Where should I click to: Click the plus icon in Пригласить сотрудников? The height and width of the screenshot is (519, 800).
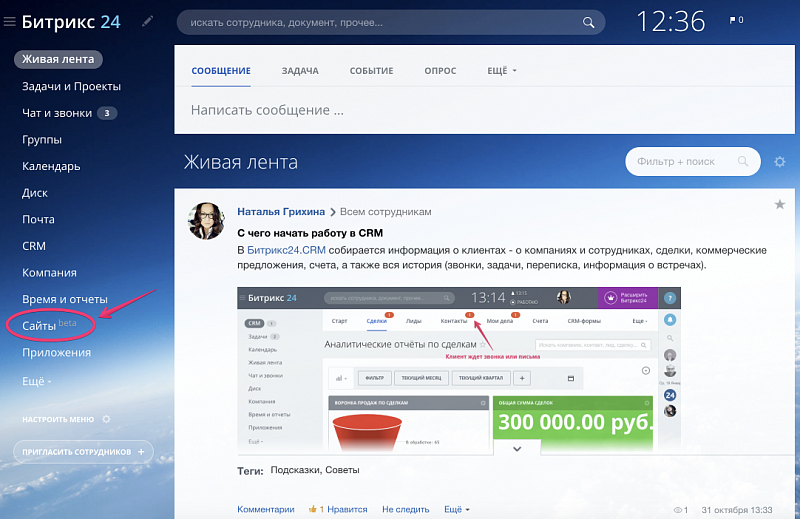coord(141,452)
